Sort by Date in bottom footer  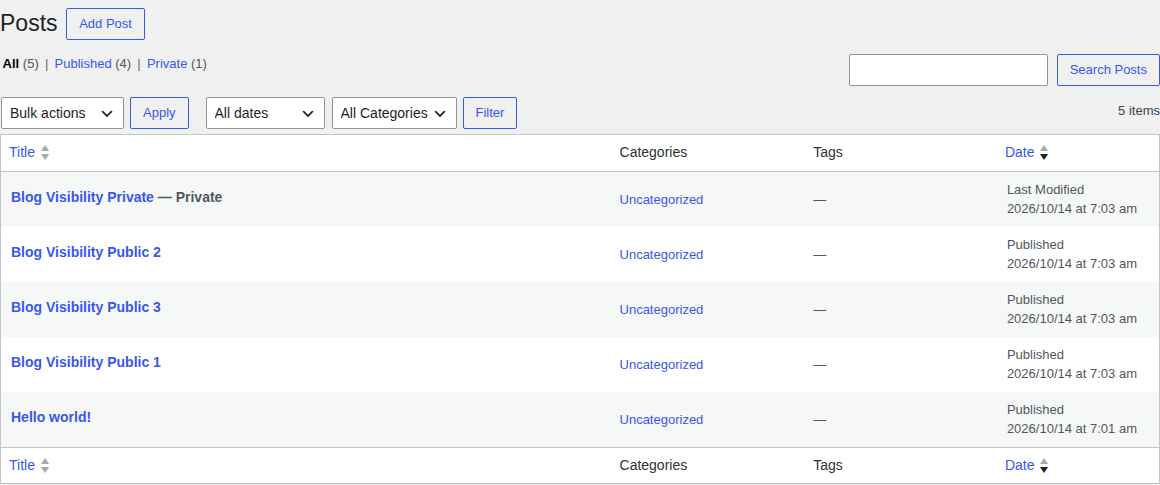point(1019,465)
